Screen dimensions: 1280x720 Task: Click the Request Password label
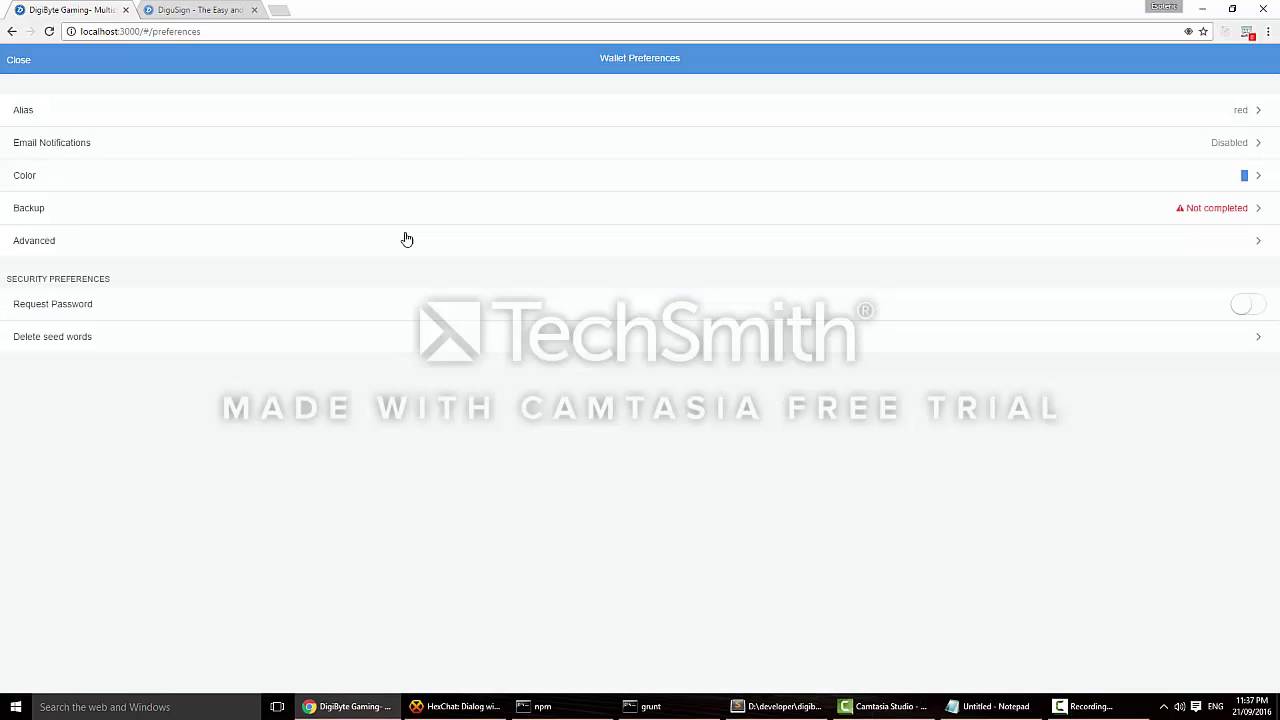pos(53,304)
